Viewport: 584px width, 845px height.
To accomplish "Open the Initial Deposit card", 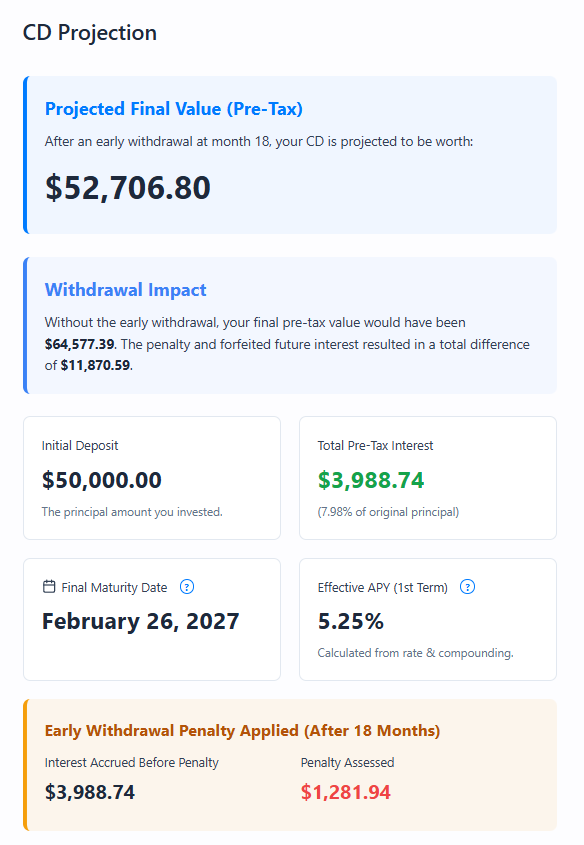I will (151, 478).
